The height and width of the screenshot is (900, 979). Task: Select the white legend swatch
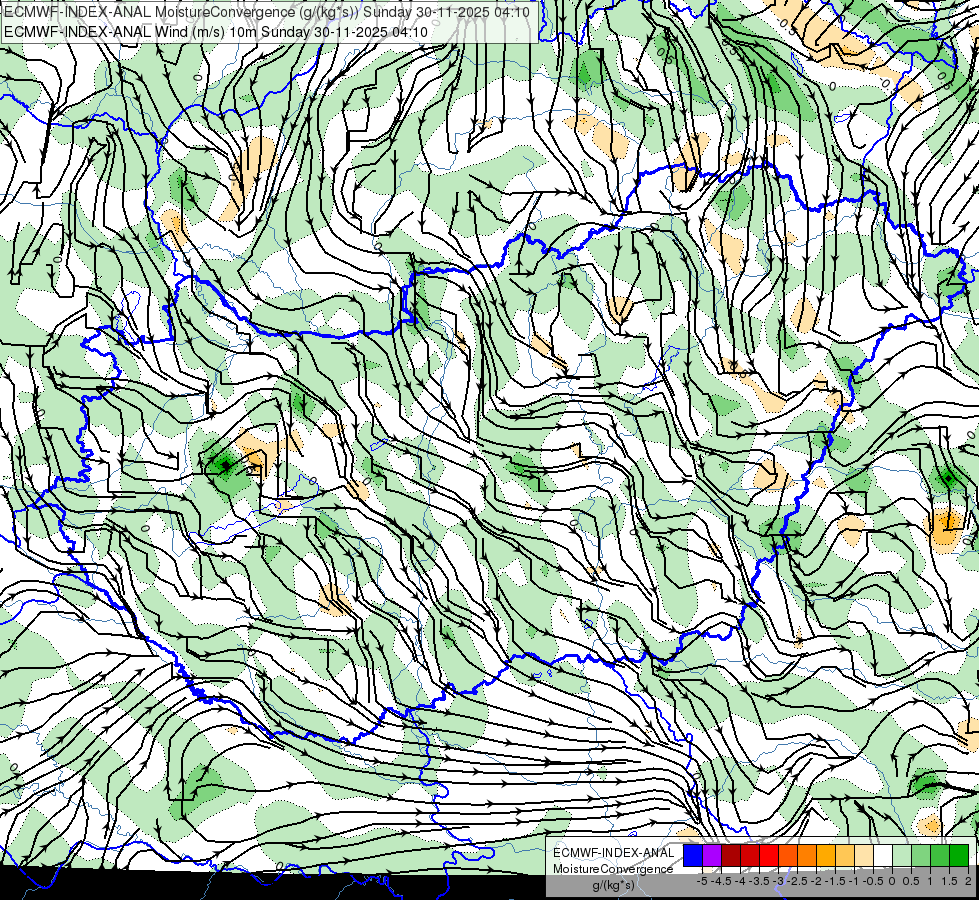click(x=883, y=855)
